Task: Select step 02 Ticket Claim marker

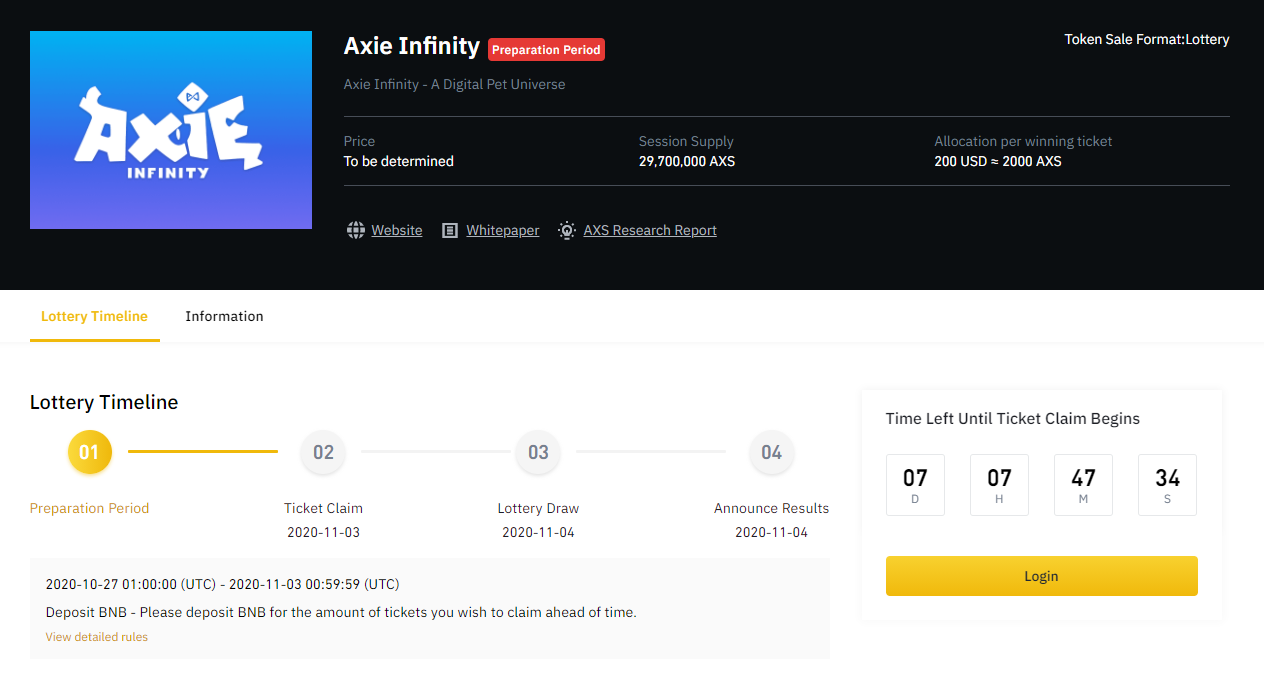Action: pyautogui.click(x=323, y=452)
